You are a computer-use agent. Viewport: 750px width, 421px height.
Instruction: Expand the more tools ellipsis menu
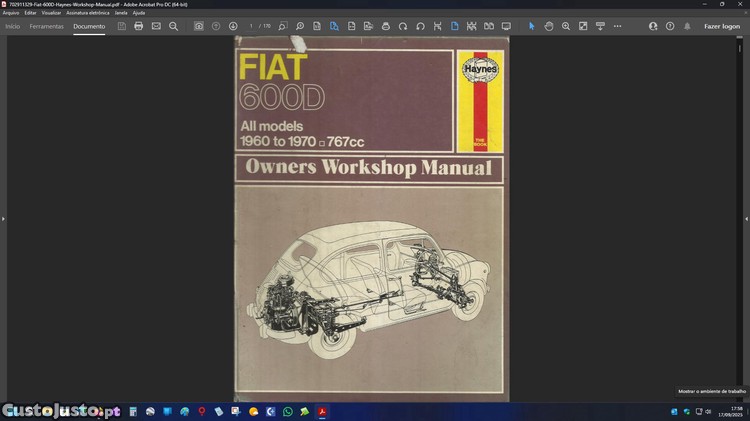[x=617, y=26]
